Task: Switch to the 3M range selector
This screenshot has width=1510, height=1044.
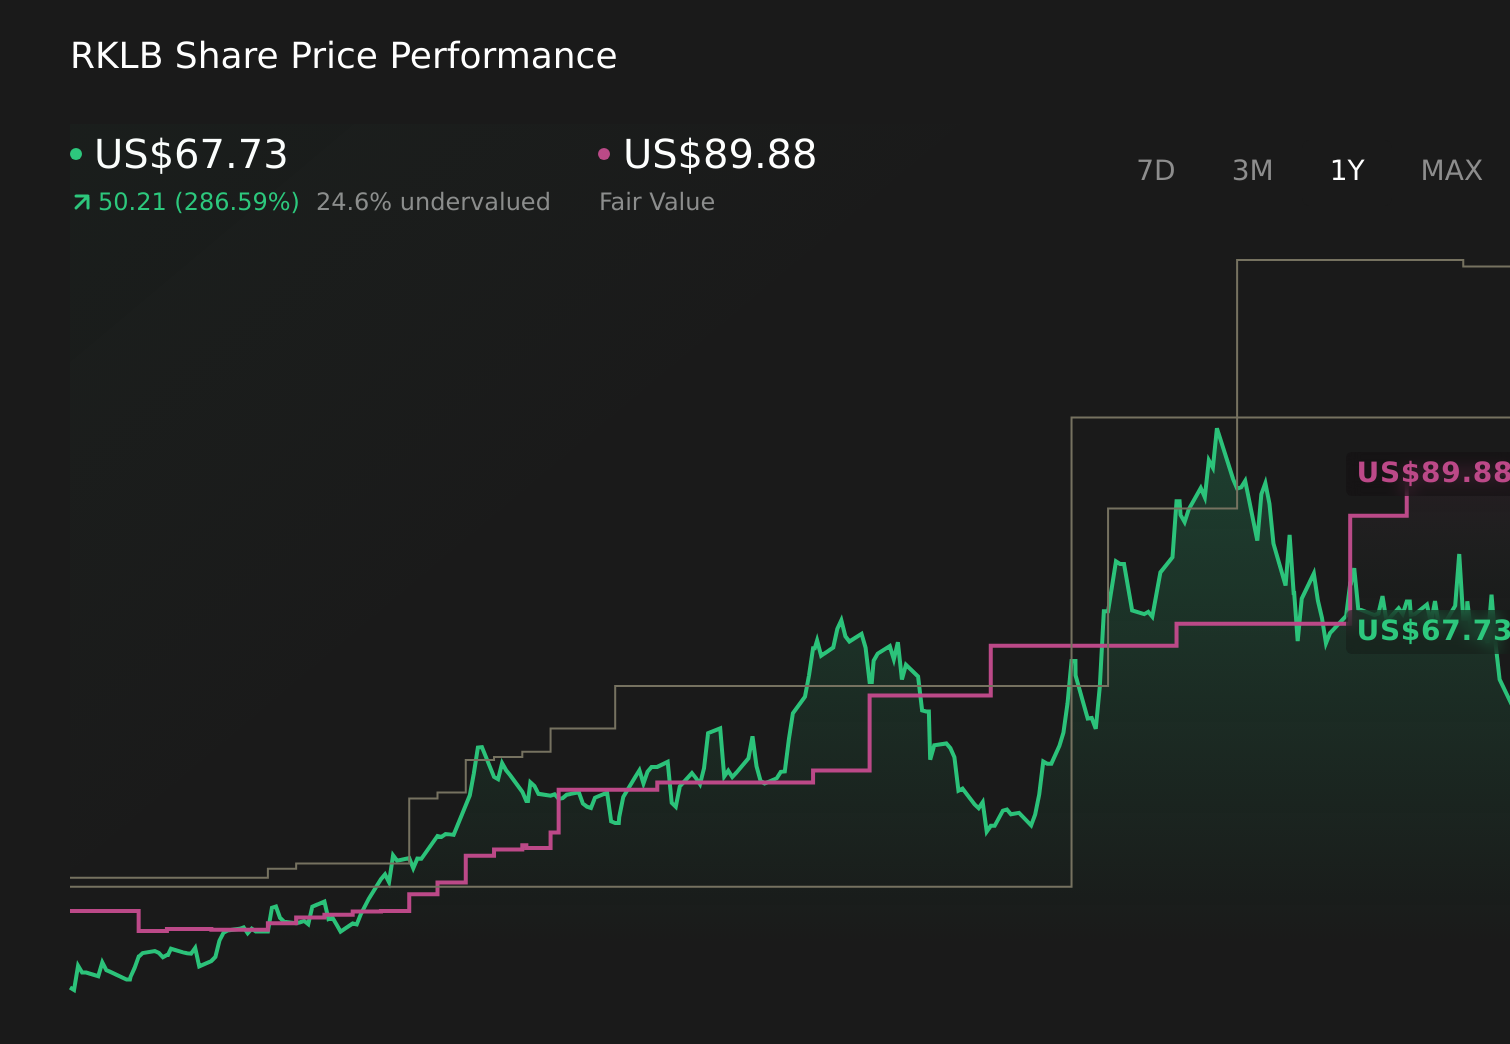Action: pos(1251,170)
